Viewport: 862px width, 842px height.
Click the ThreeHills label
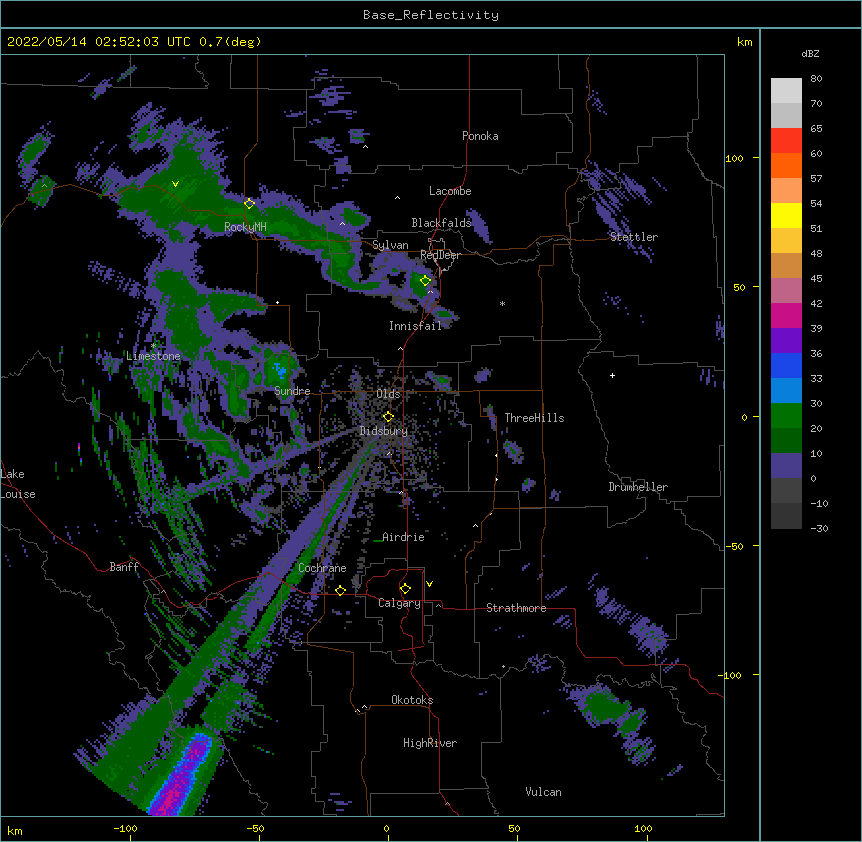534,418
